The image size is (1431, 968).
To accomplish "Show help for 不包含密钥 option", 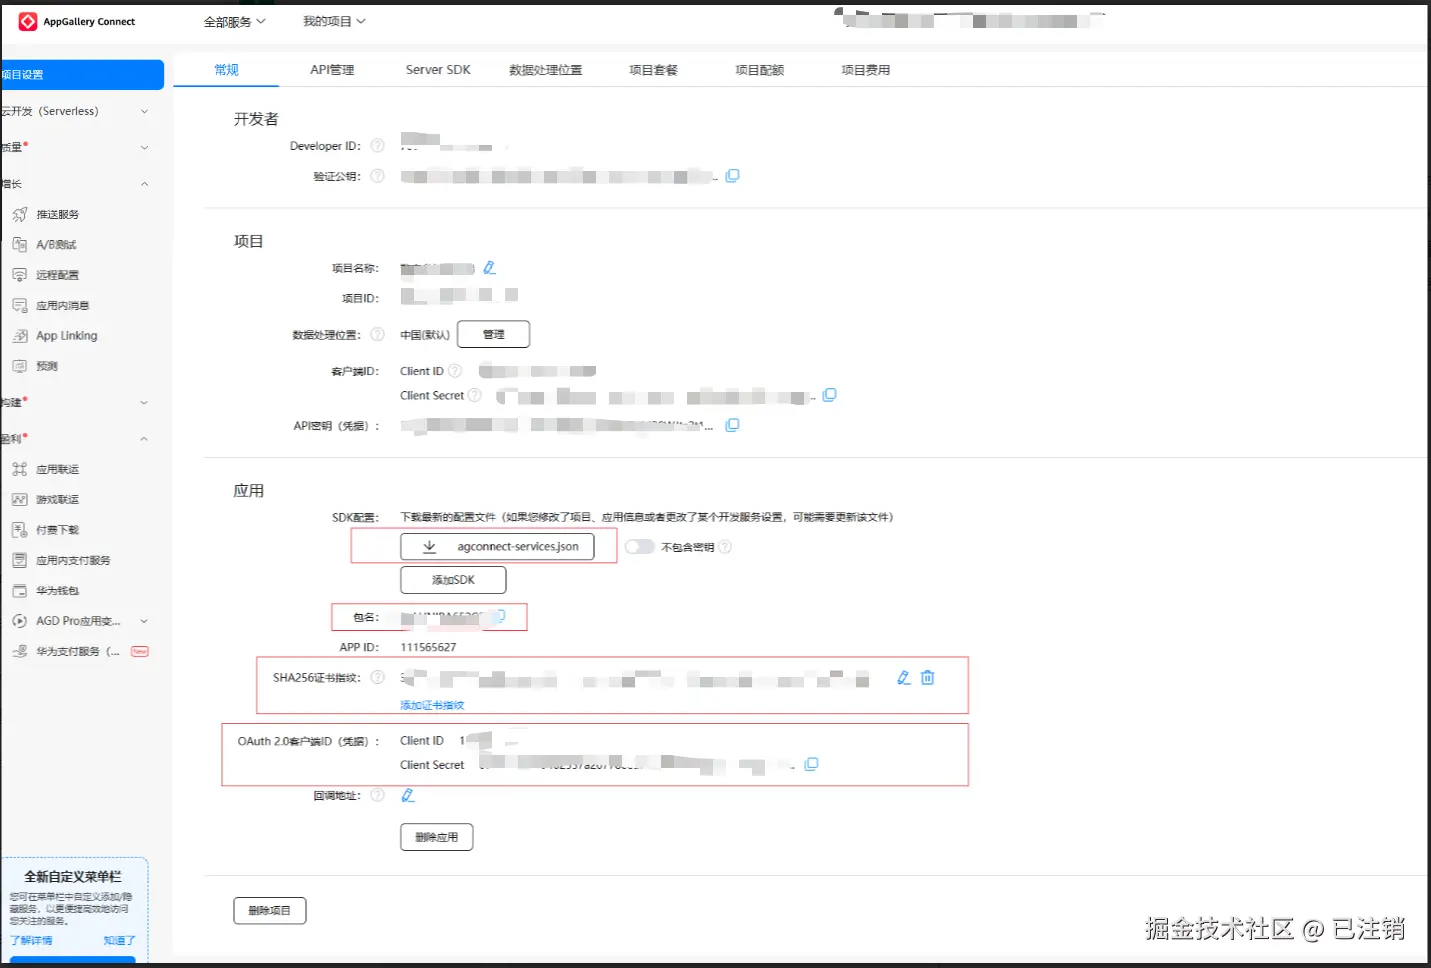I will 725,547.
